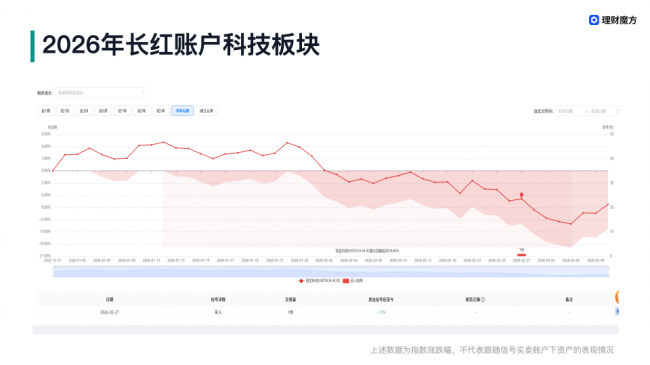Click the red buy-signal pin on the line

(x=521, y=195)
